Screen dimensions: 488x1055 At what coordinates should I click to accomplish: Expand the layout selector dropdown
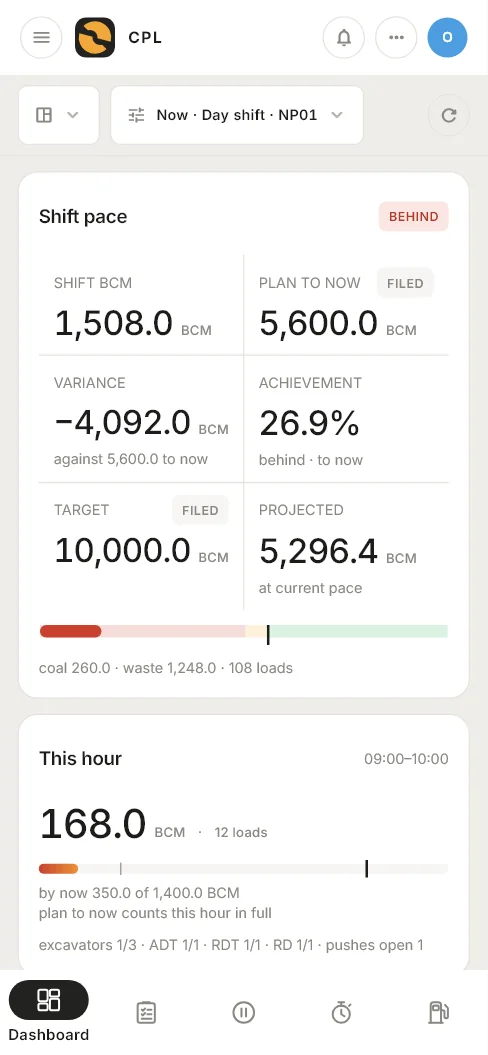pyautogui.click(x=59, y=115)
